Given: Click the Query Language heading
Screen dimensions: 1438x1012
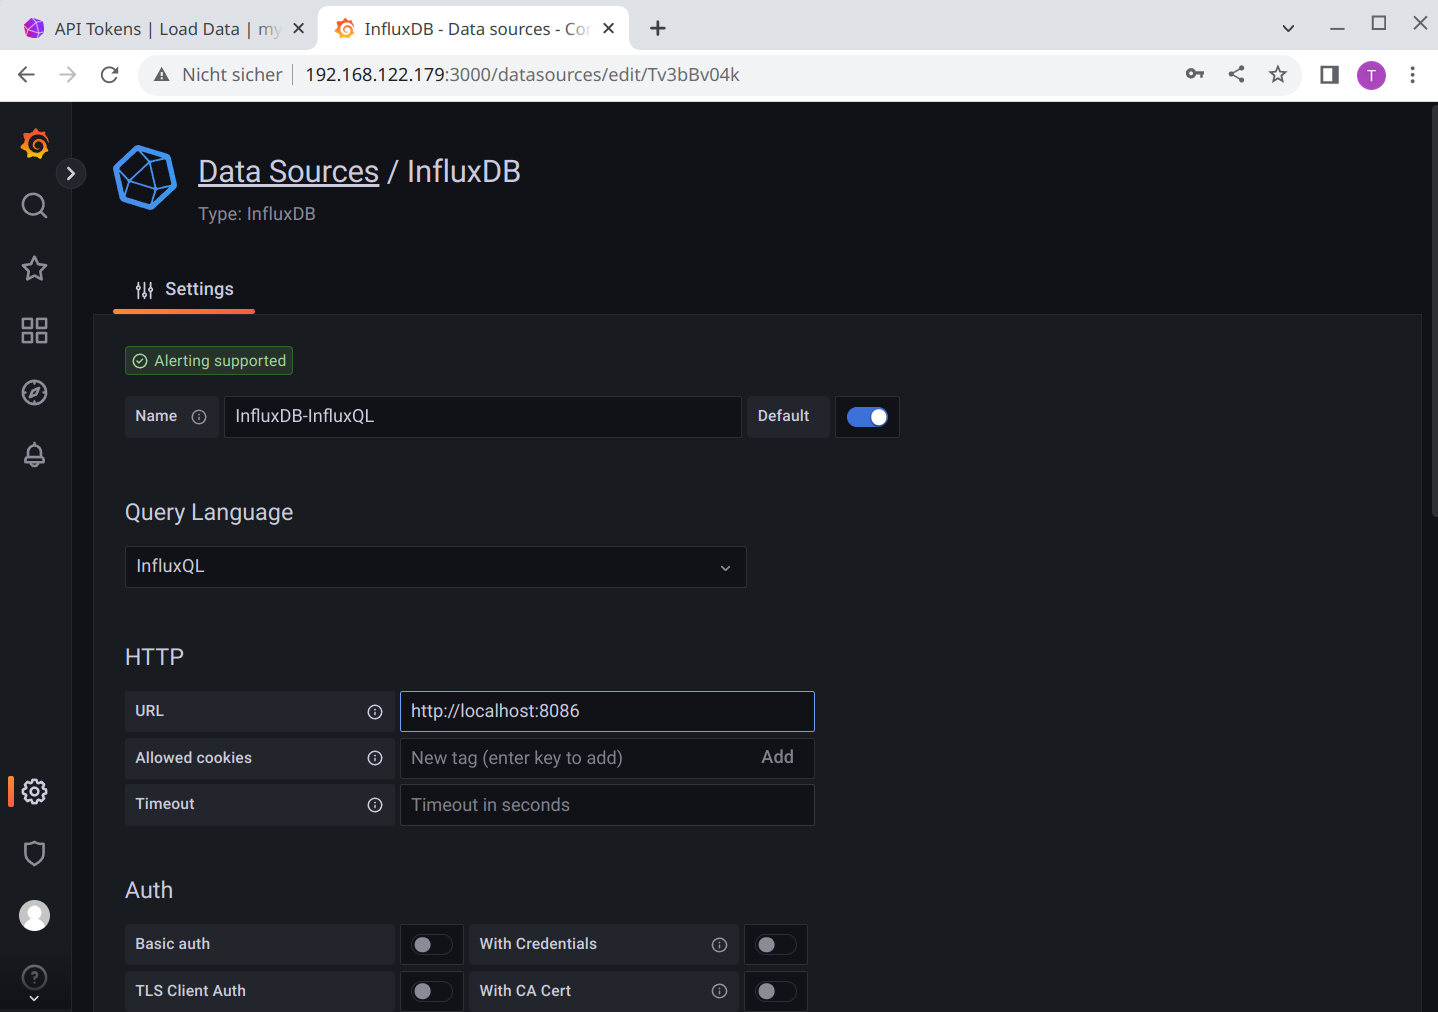Looking at the screenshot, I should coord(209,513).
